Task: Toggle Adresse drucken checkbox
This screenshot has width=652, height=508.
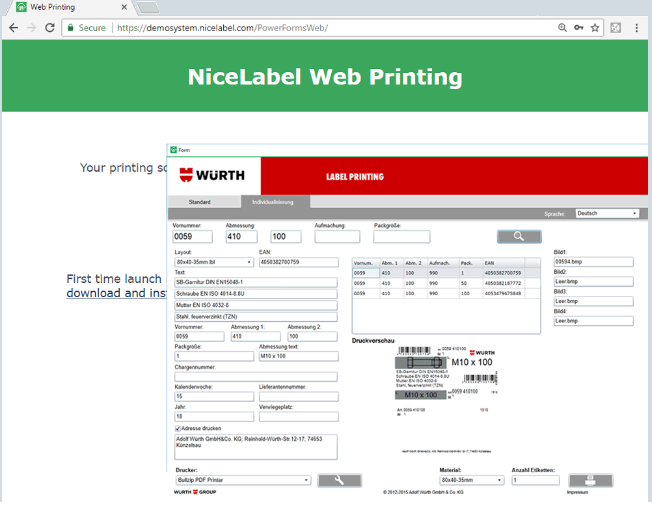Action: coord(178,429)
